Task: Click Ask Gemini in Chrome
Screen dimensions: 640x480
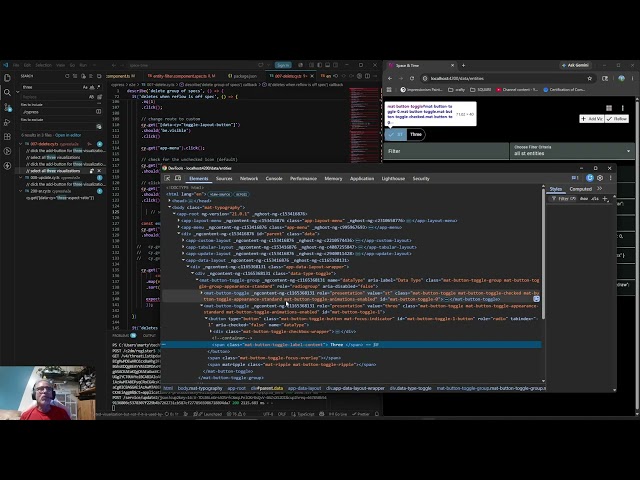Action: point(575,65)
